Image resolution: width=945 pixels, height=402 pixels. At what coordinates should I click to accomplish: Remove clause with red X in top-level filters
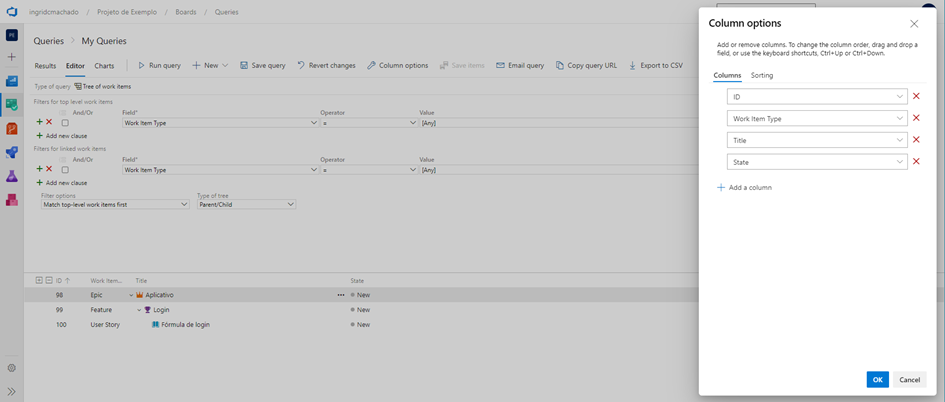(x=49, y=122)
